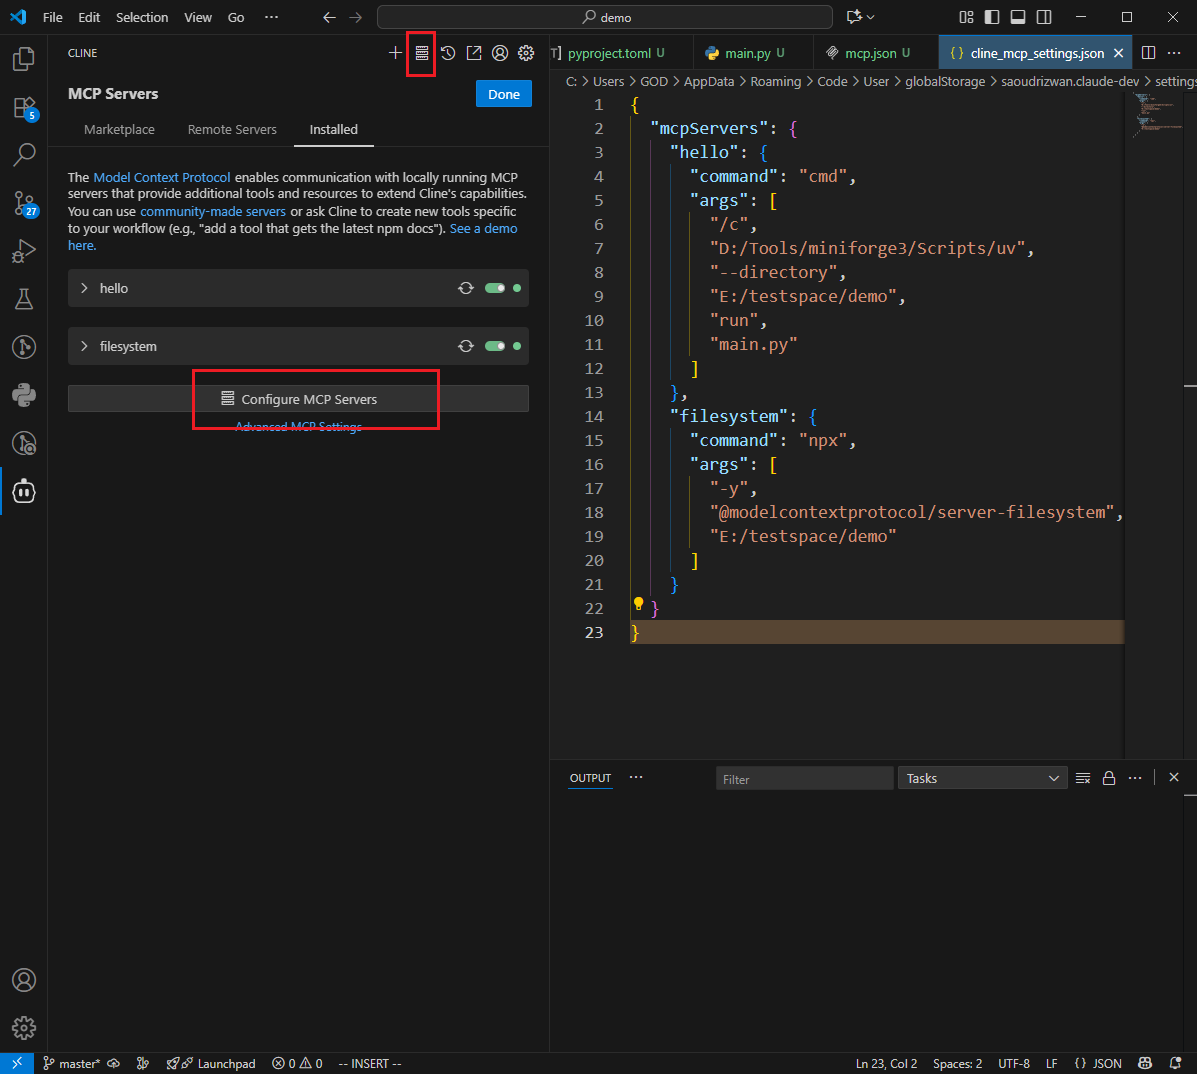Open the community-made servers link
Viewport: 1197px width, 1074px height.
tap(213, 211)
